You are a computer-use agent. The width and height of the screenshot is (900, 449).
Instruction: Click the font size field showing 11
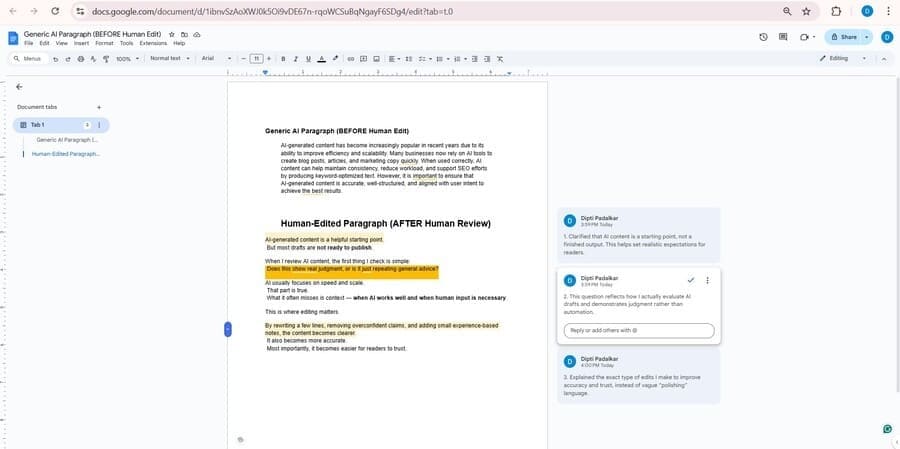tap(257, 59)
